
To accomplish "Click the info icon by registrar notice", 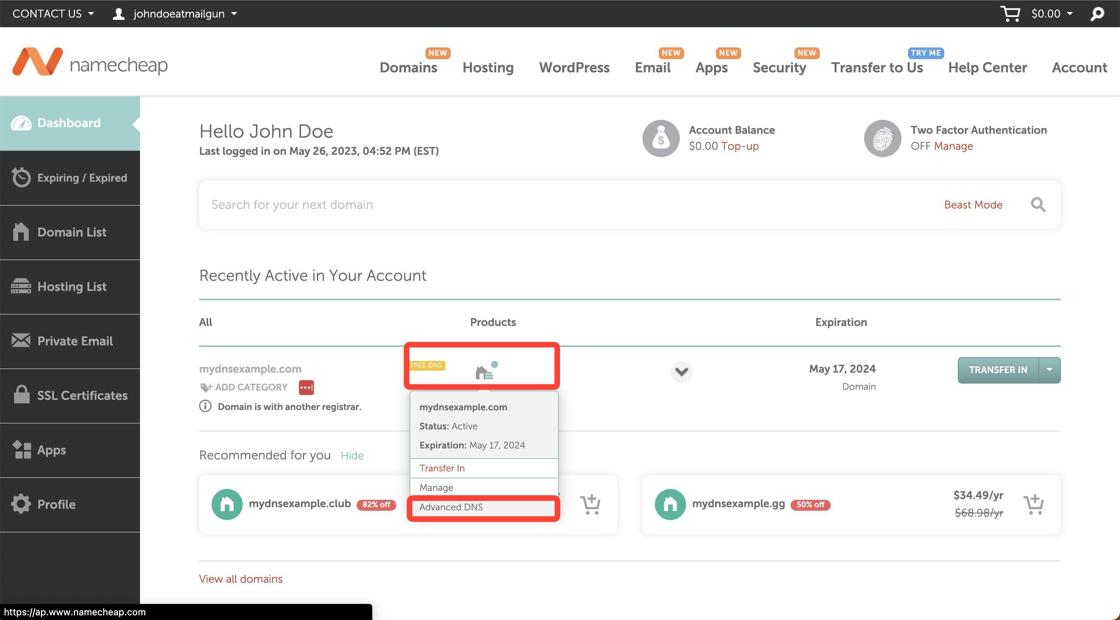I will (x=205, y=406).
